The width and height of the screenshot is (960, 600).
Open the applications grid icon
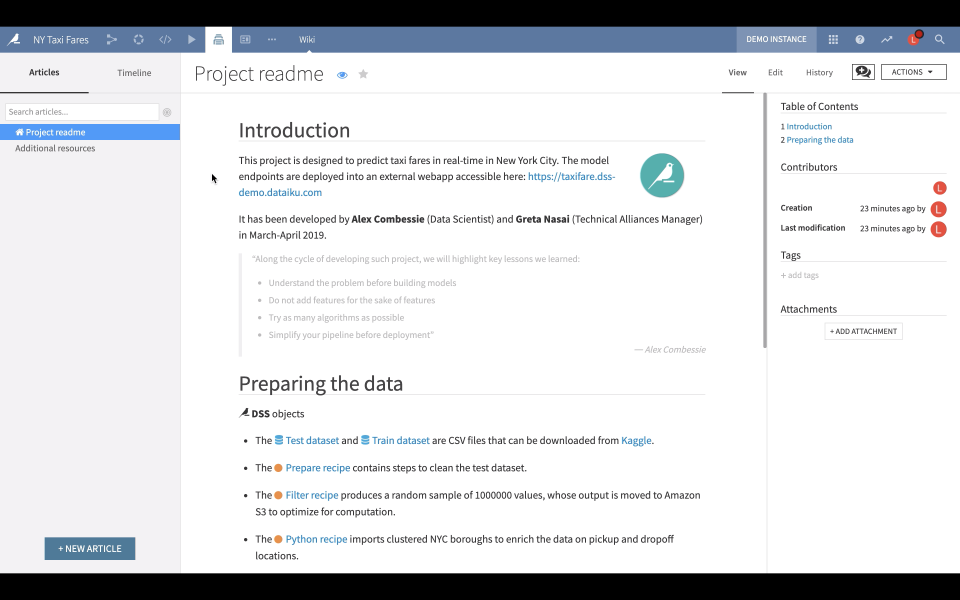click(x=833, y=39)
